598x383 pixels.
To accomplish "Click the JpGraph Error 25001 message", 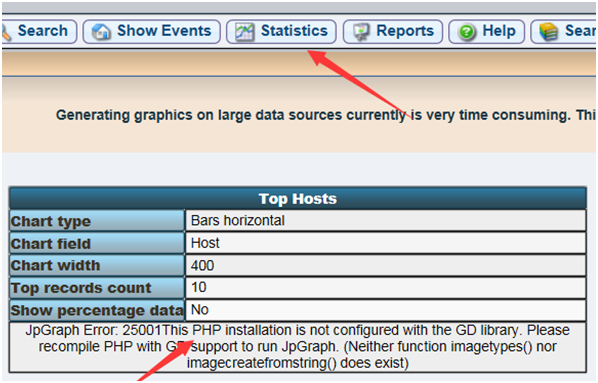I will (x=298, y=347).
